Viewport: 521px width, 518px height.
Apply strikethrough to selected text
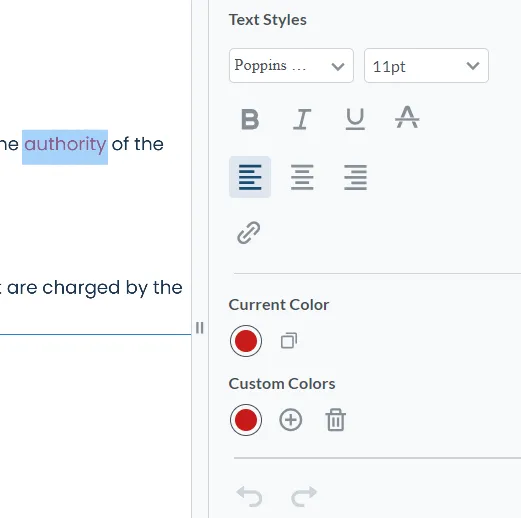pos(407,117)
